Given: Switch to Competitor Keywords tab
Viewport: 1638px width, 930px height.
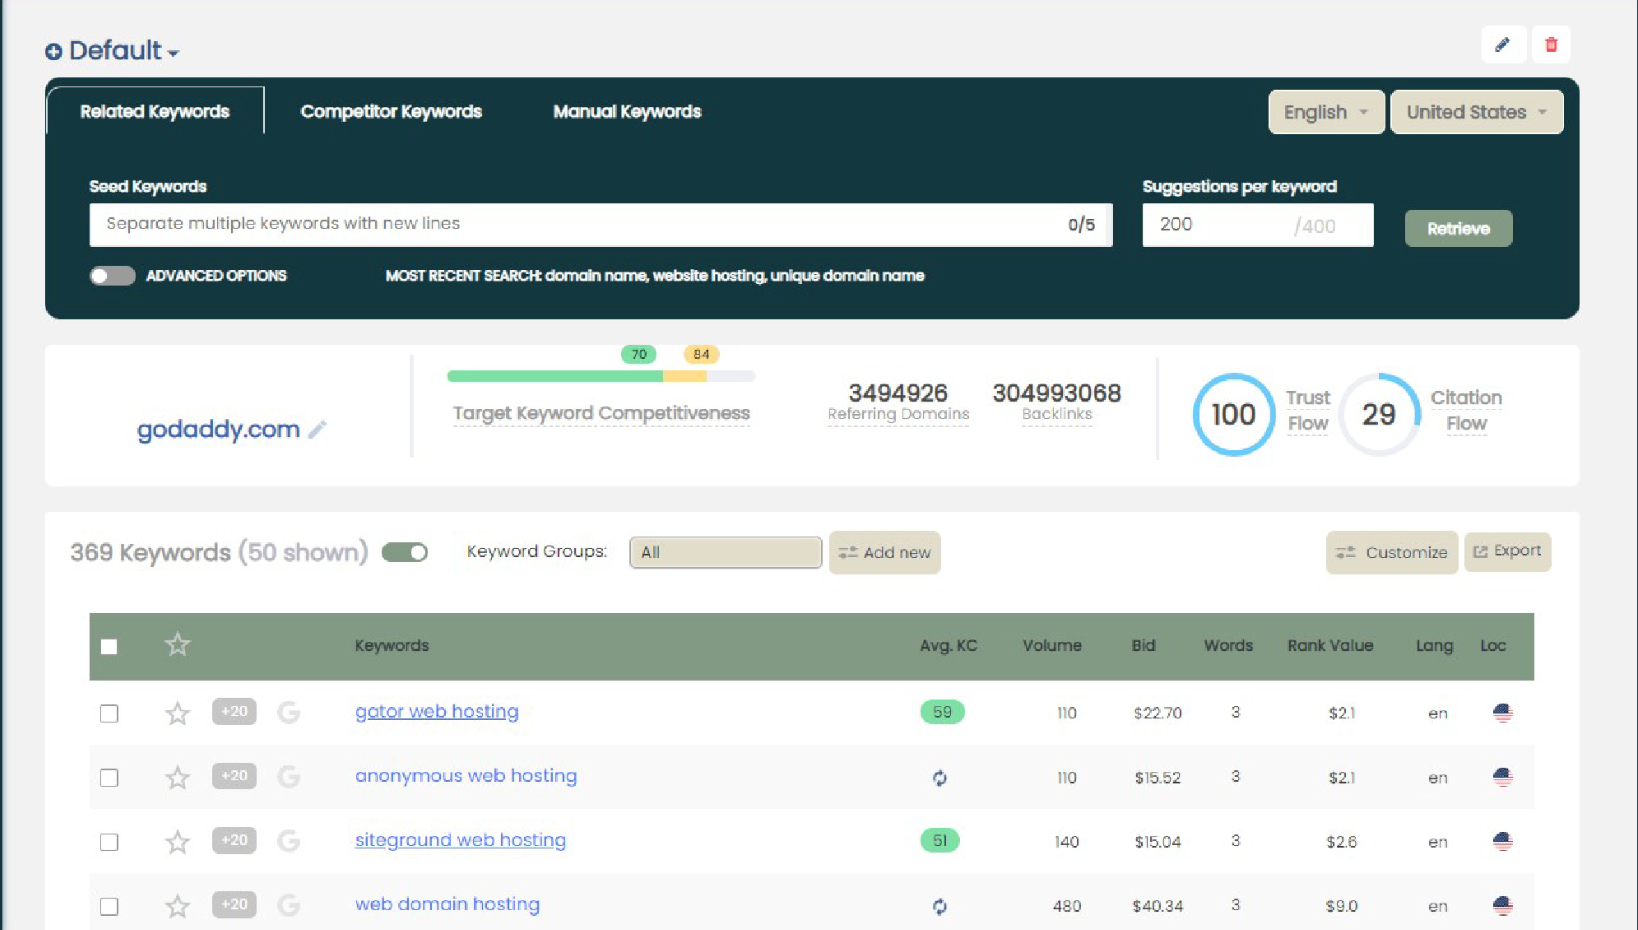Looking at the screenshot, I should pos(391,111).
